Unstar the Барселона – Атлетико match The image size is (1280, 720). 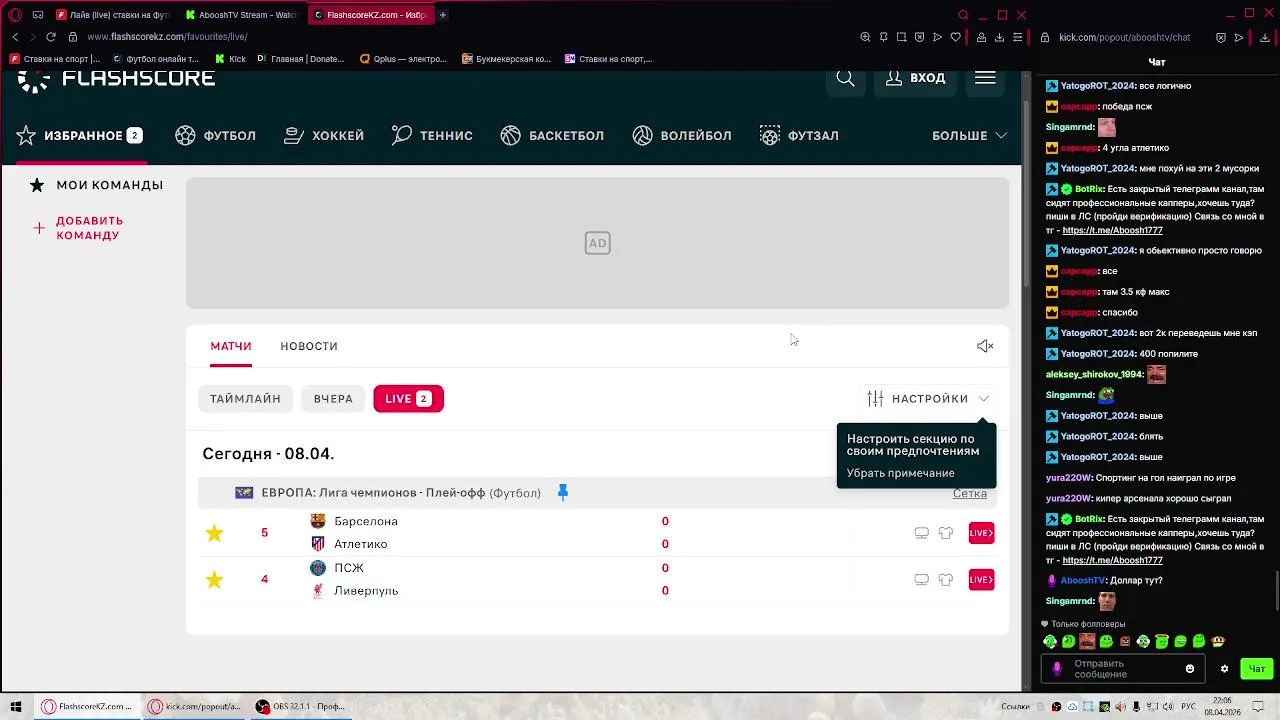pos(214,533)
